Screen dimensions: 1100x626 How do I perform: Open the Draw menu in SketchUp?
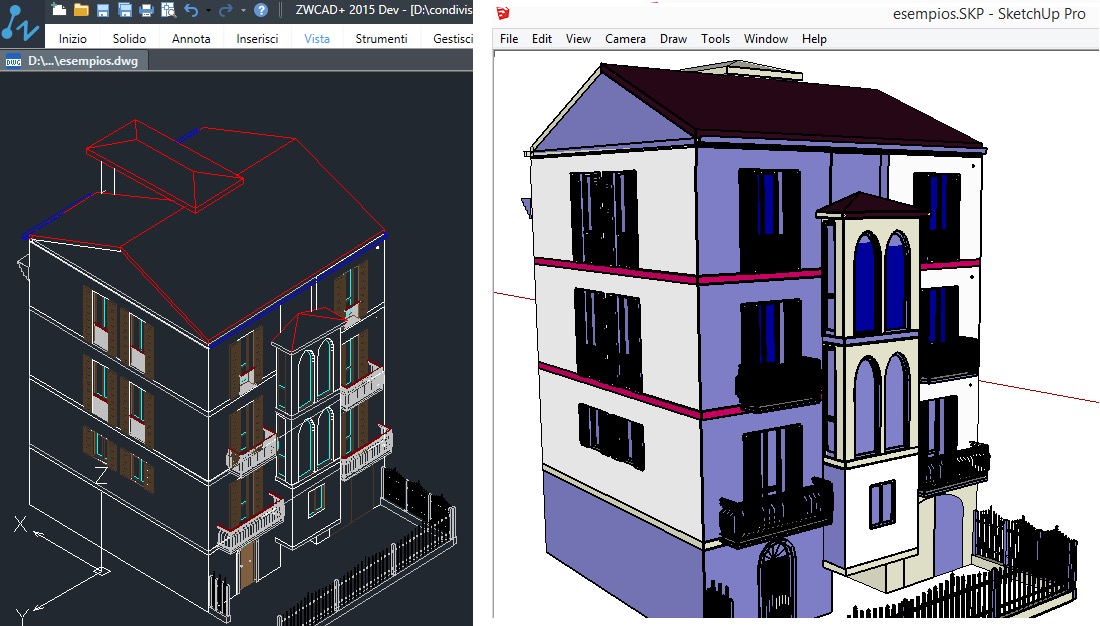(673, 39)
